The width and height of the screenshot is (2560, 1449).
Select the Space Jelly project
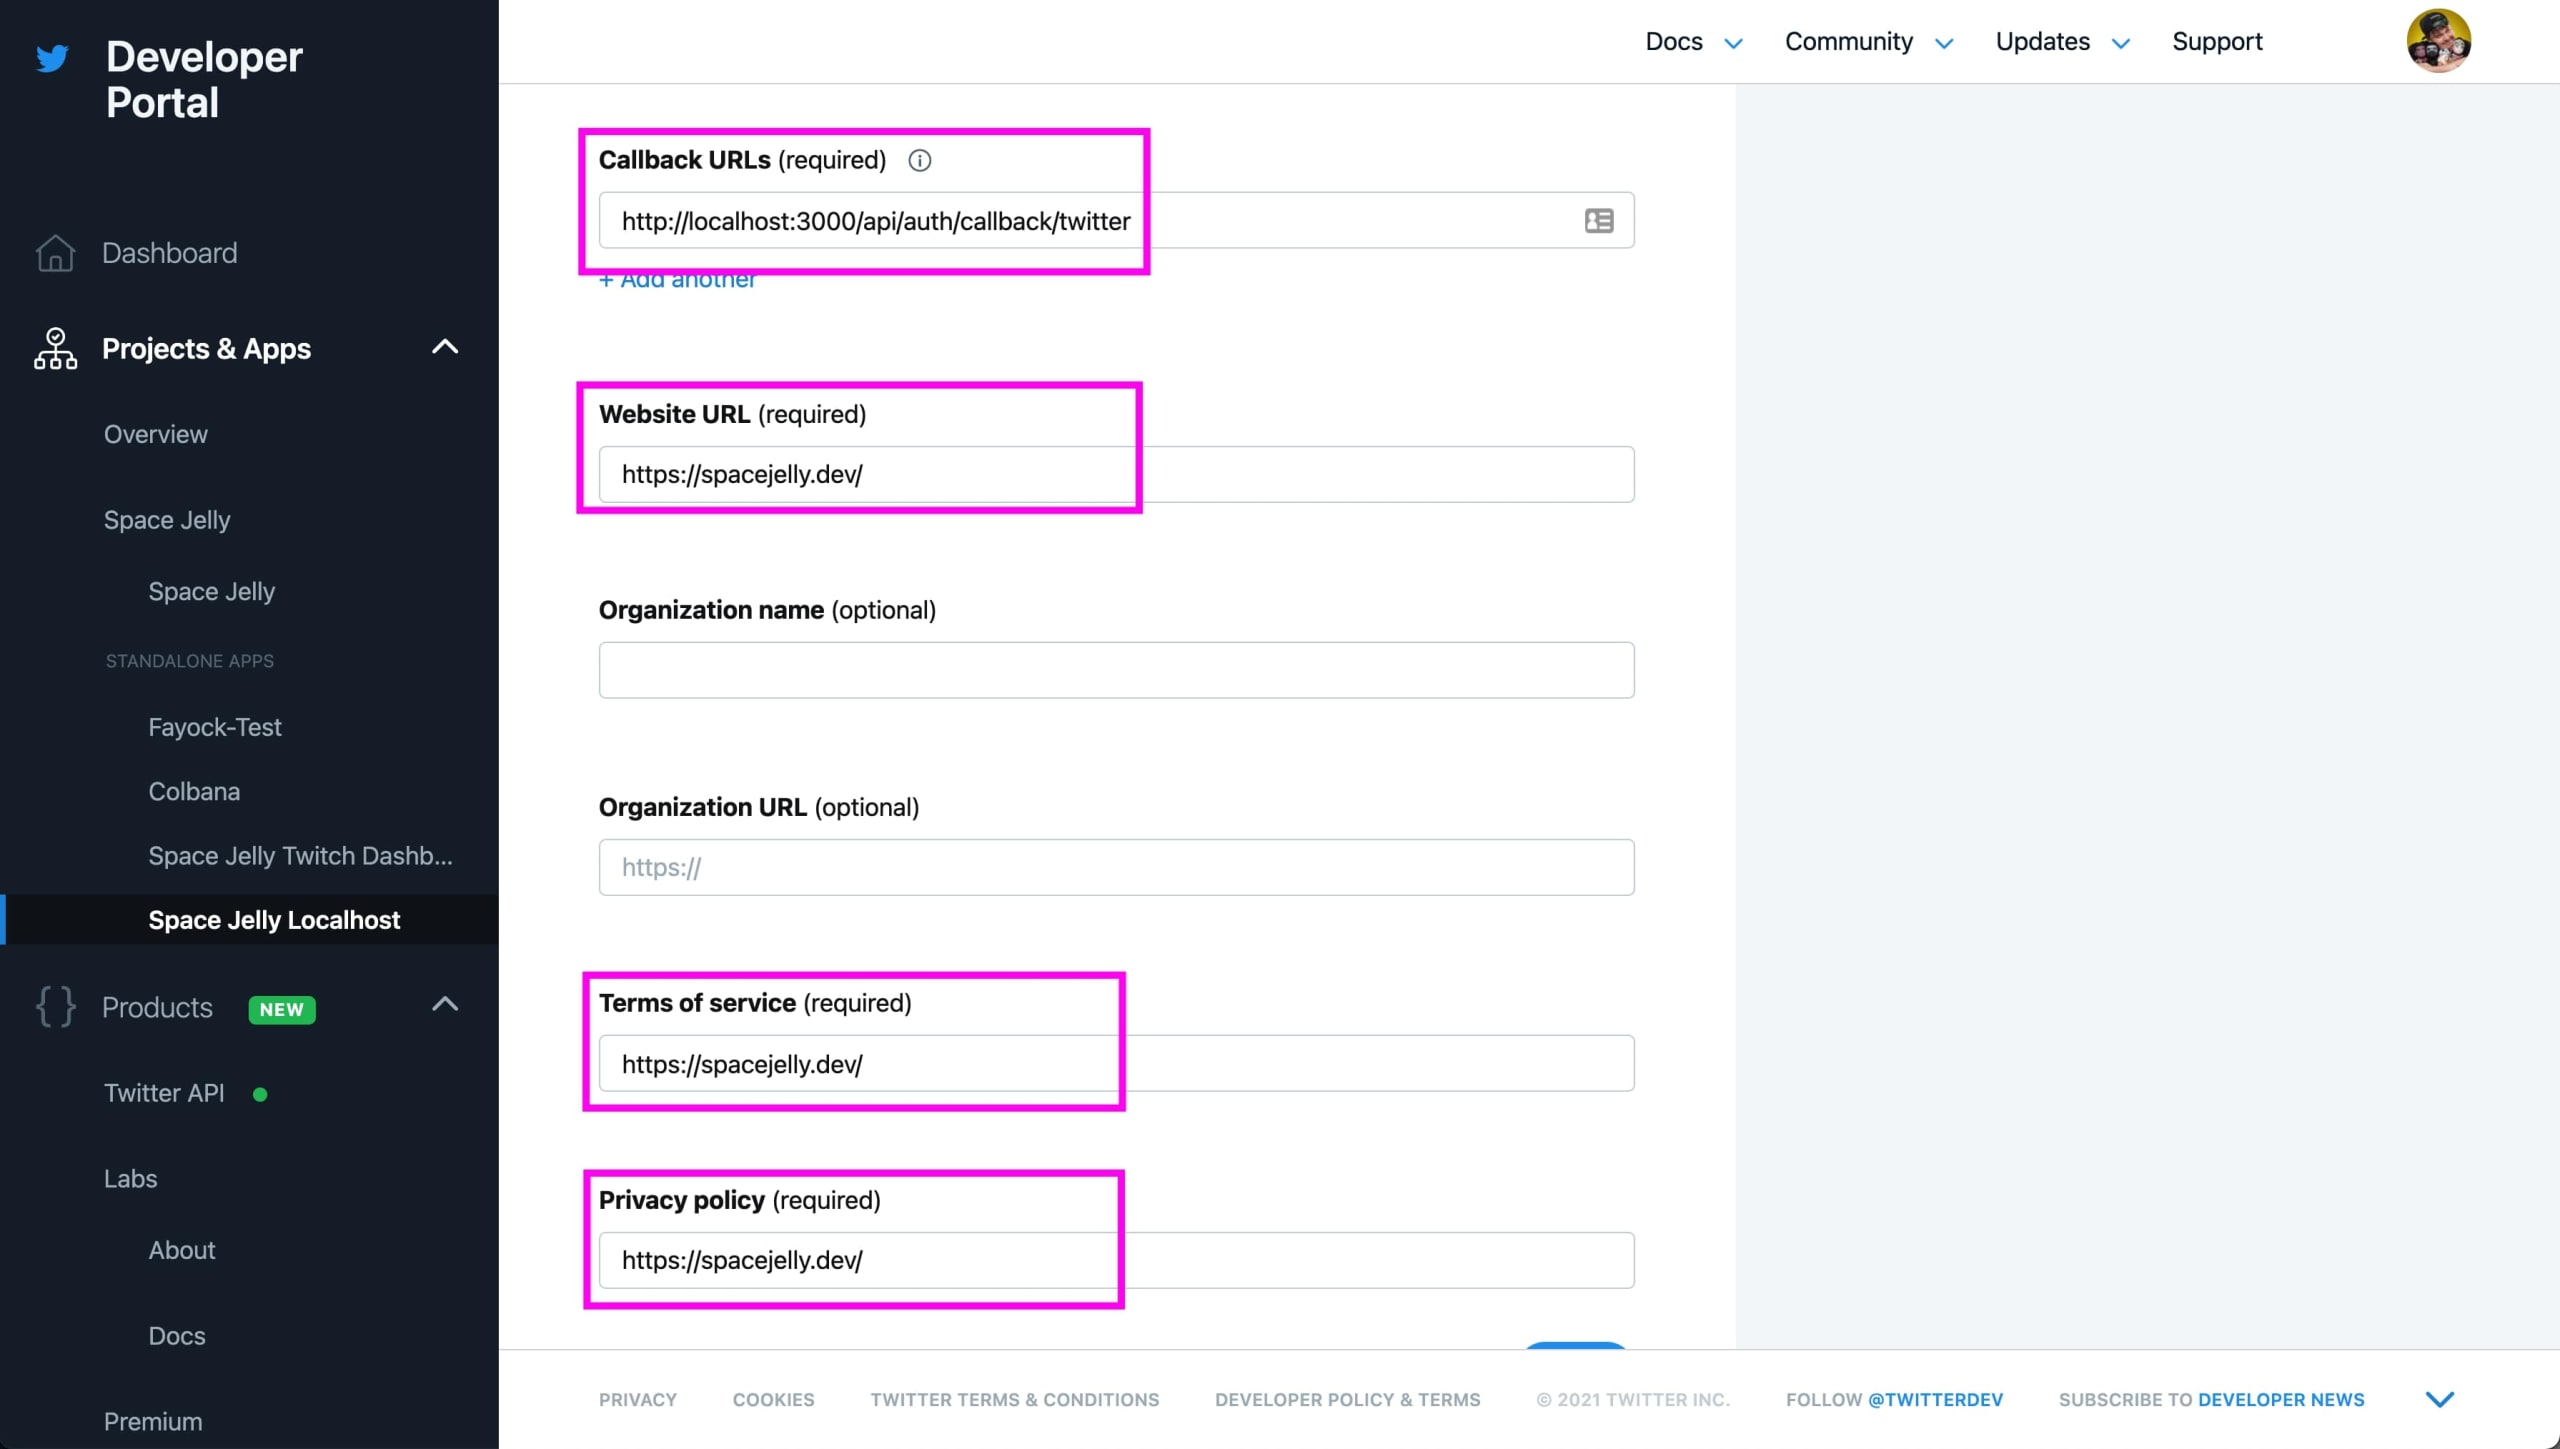[167, 520]
